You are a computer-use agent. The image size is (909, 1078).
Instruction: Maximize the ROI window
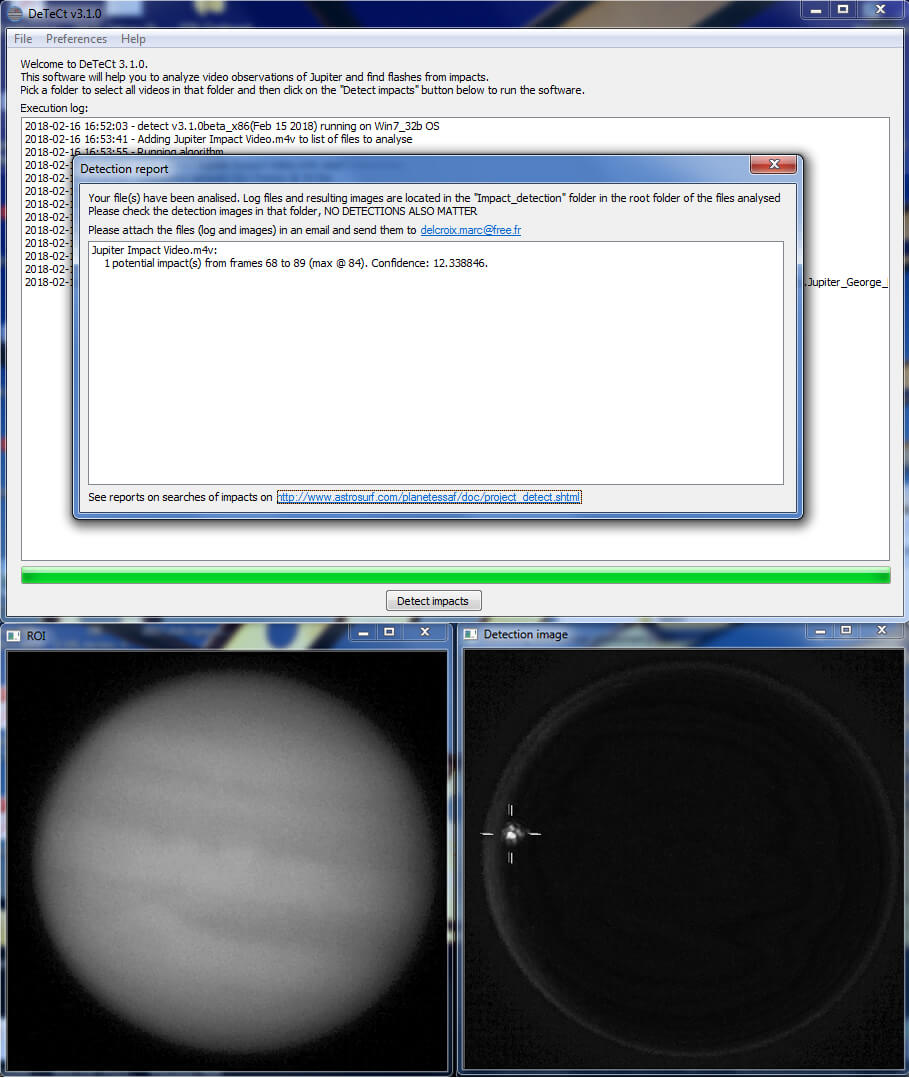coord(389,632)
